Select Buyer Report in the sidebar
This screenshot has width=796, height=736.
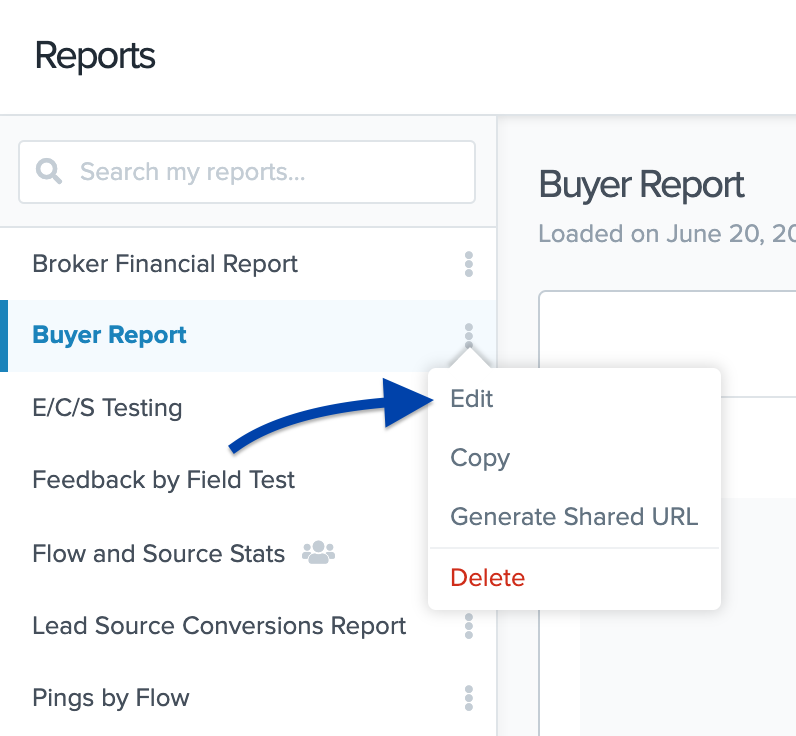(110, 335)
